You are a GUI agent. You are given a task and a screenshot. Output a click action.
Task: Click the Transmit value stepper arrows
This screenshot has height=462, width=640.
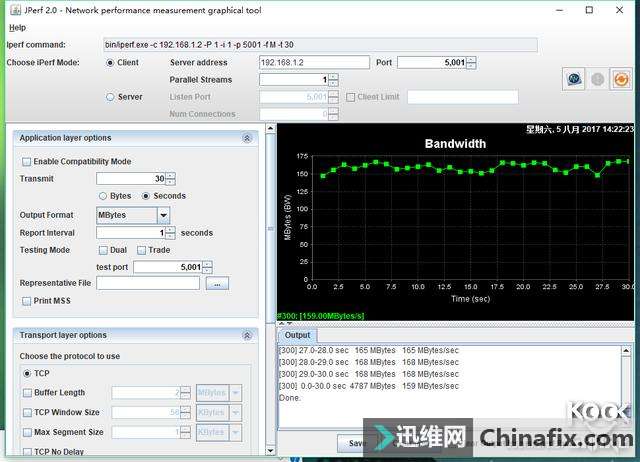(x=171, y=178)
